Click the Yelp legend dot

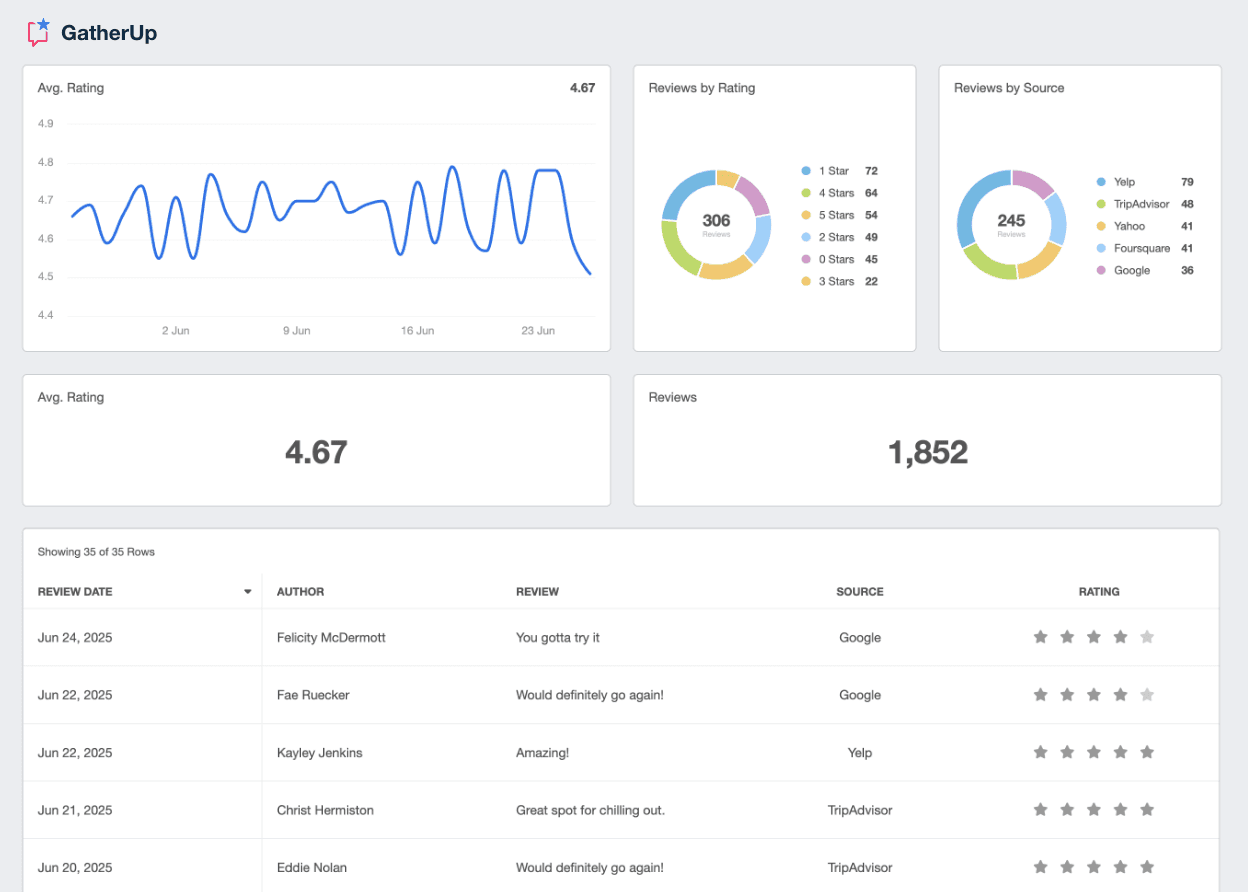[1102, 181]
